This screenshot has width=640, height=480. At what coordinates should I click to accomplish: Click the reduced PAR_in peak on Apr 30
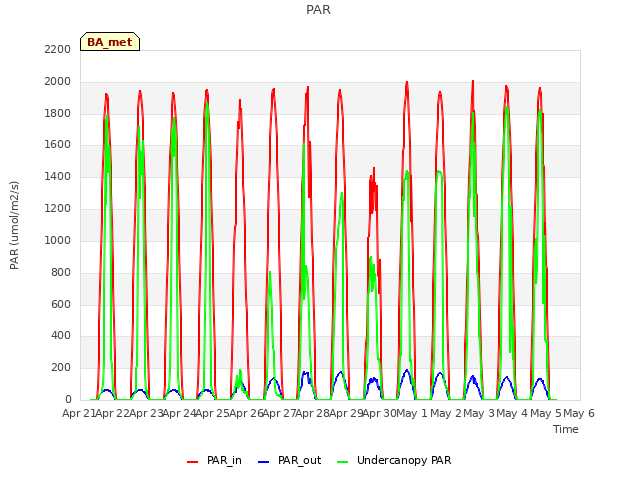click(x=373, y=168)
